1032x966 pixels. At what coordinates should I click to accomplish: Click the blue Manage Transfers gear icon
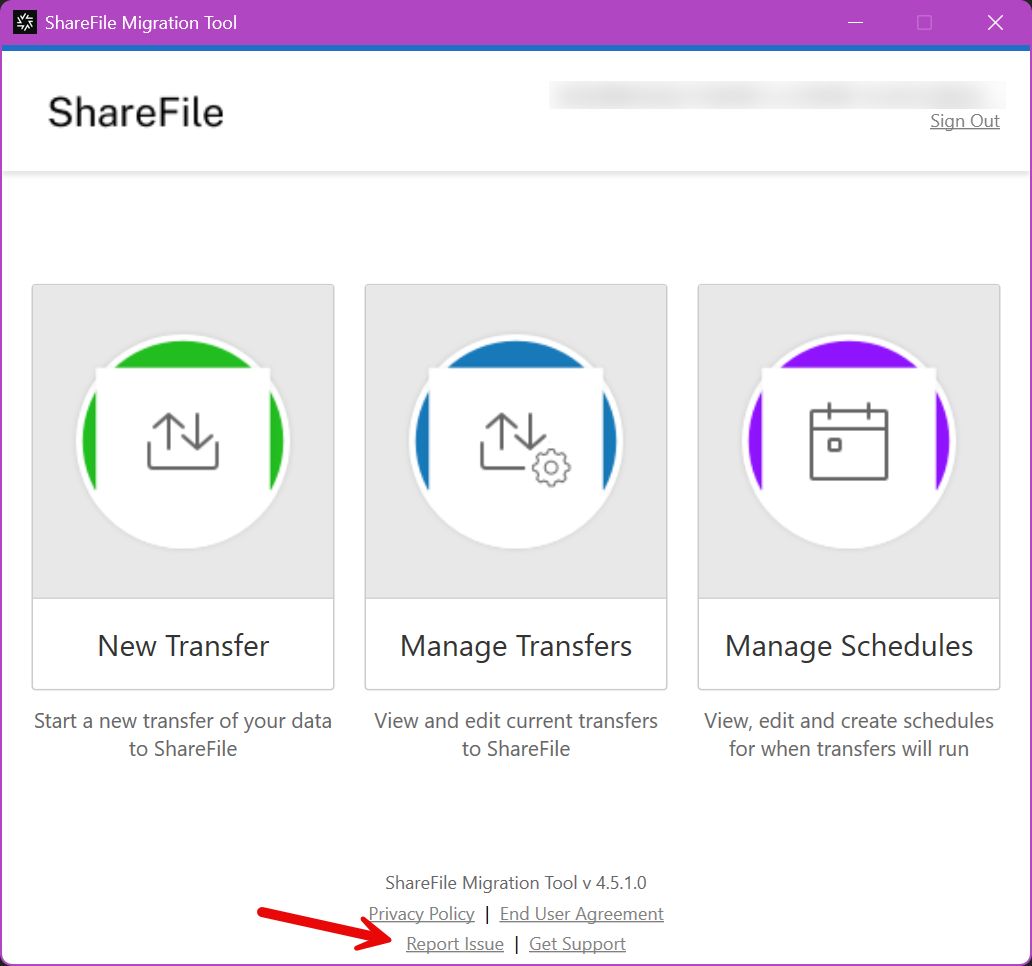pyautogui.click(x=516, y=442)
